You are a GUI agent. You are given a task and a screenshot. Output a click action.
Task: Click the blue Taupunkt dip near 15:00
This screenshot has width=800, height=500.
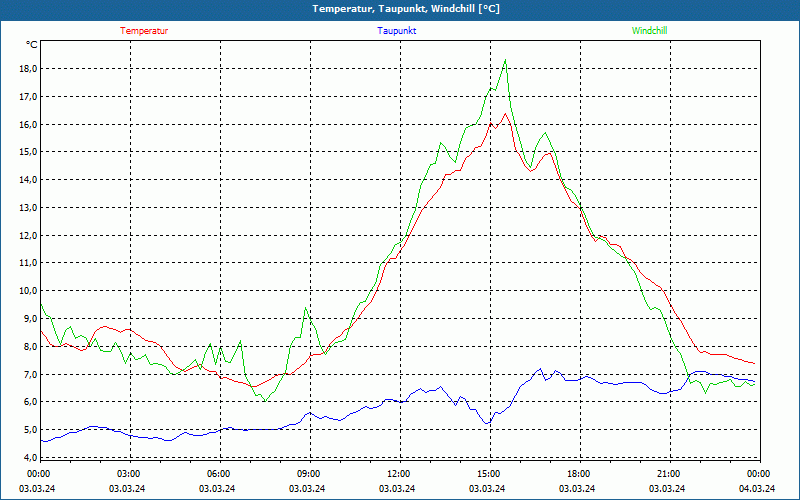[x=487, y=423]
